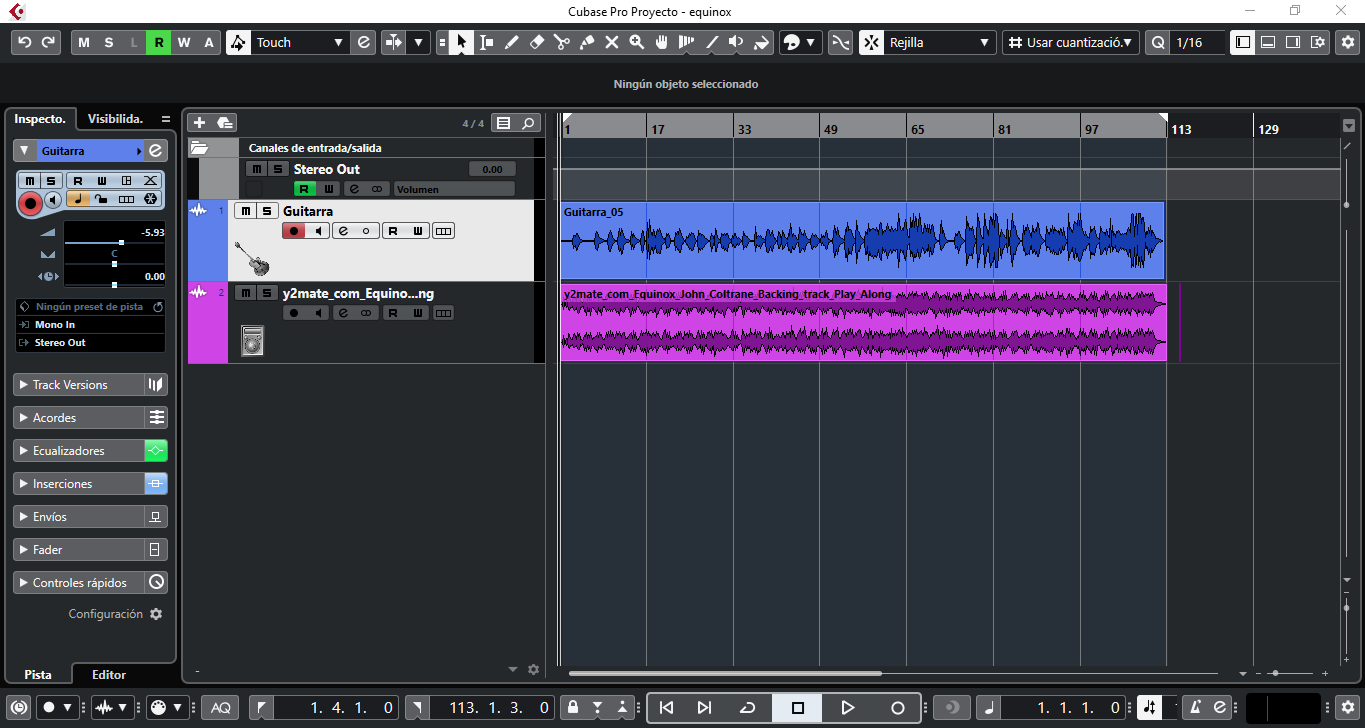1365x728 pixels.
Task: Open Mono In input routing
Action: [90, 325]
